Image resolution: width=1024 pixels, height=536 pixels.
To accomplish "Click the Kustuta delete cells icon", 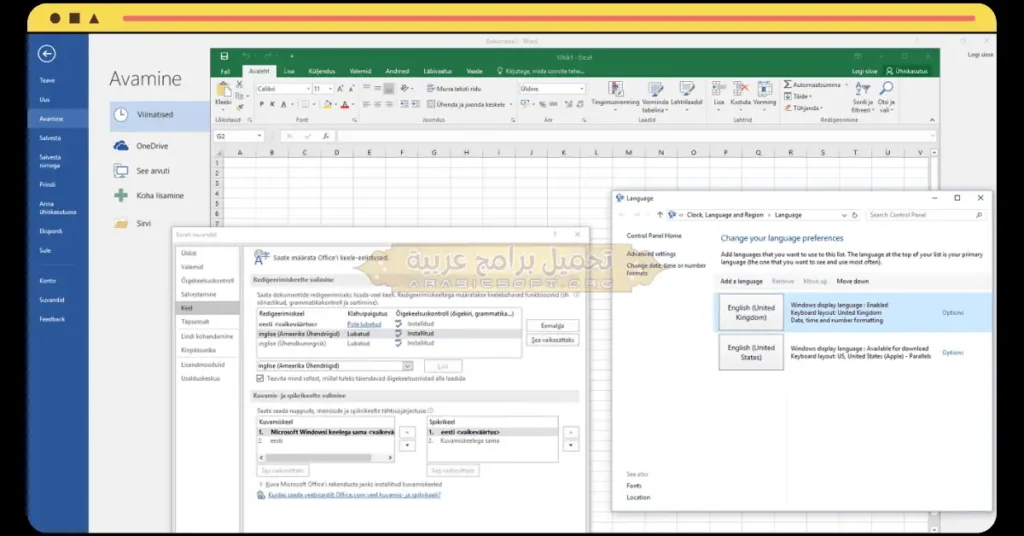I will click(x=741, y=89).
